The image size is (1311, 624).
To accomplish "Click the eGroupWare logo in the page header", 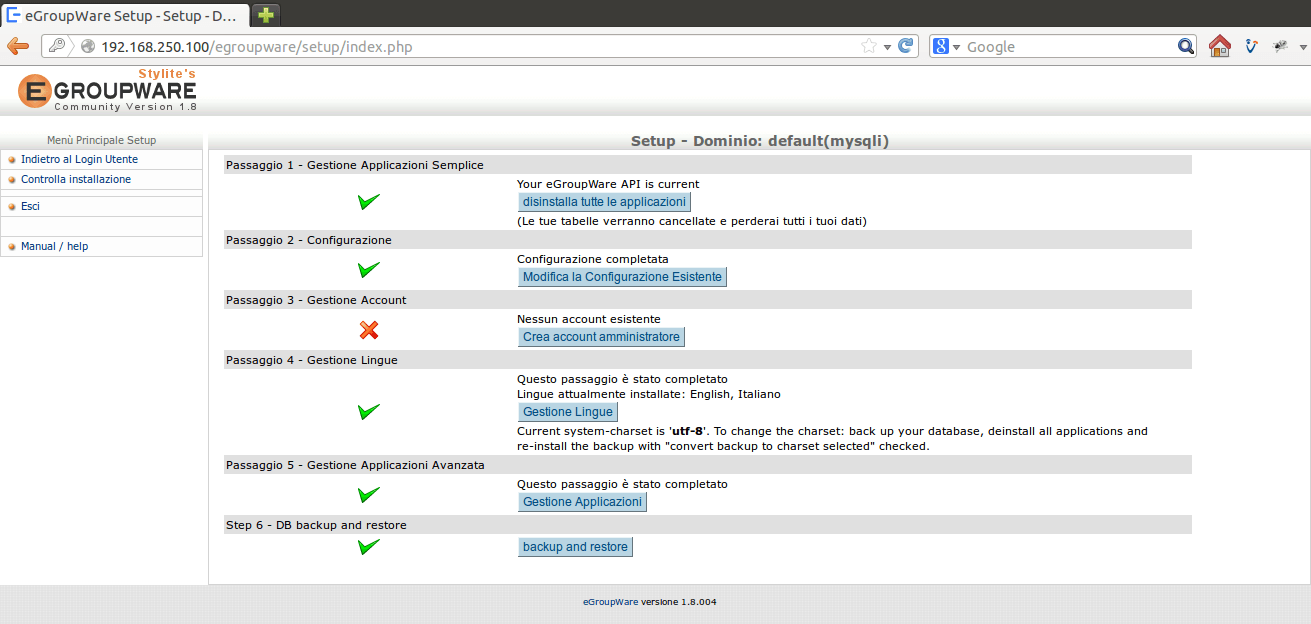I will pyautogui.click(x=107, y=90).
